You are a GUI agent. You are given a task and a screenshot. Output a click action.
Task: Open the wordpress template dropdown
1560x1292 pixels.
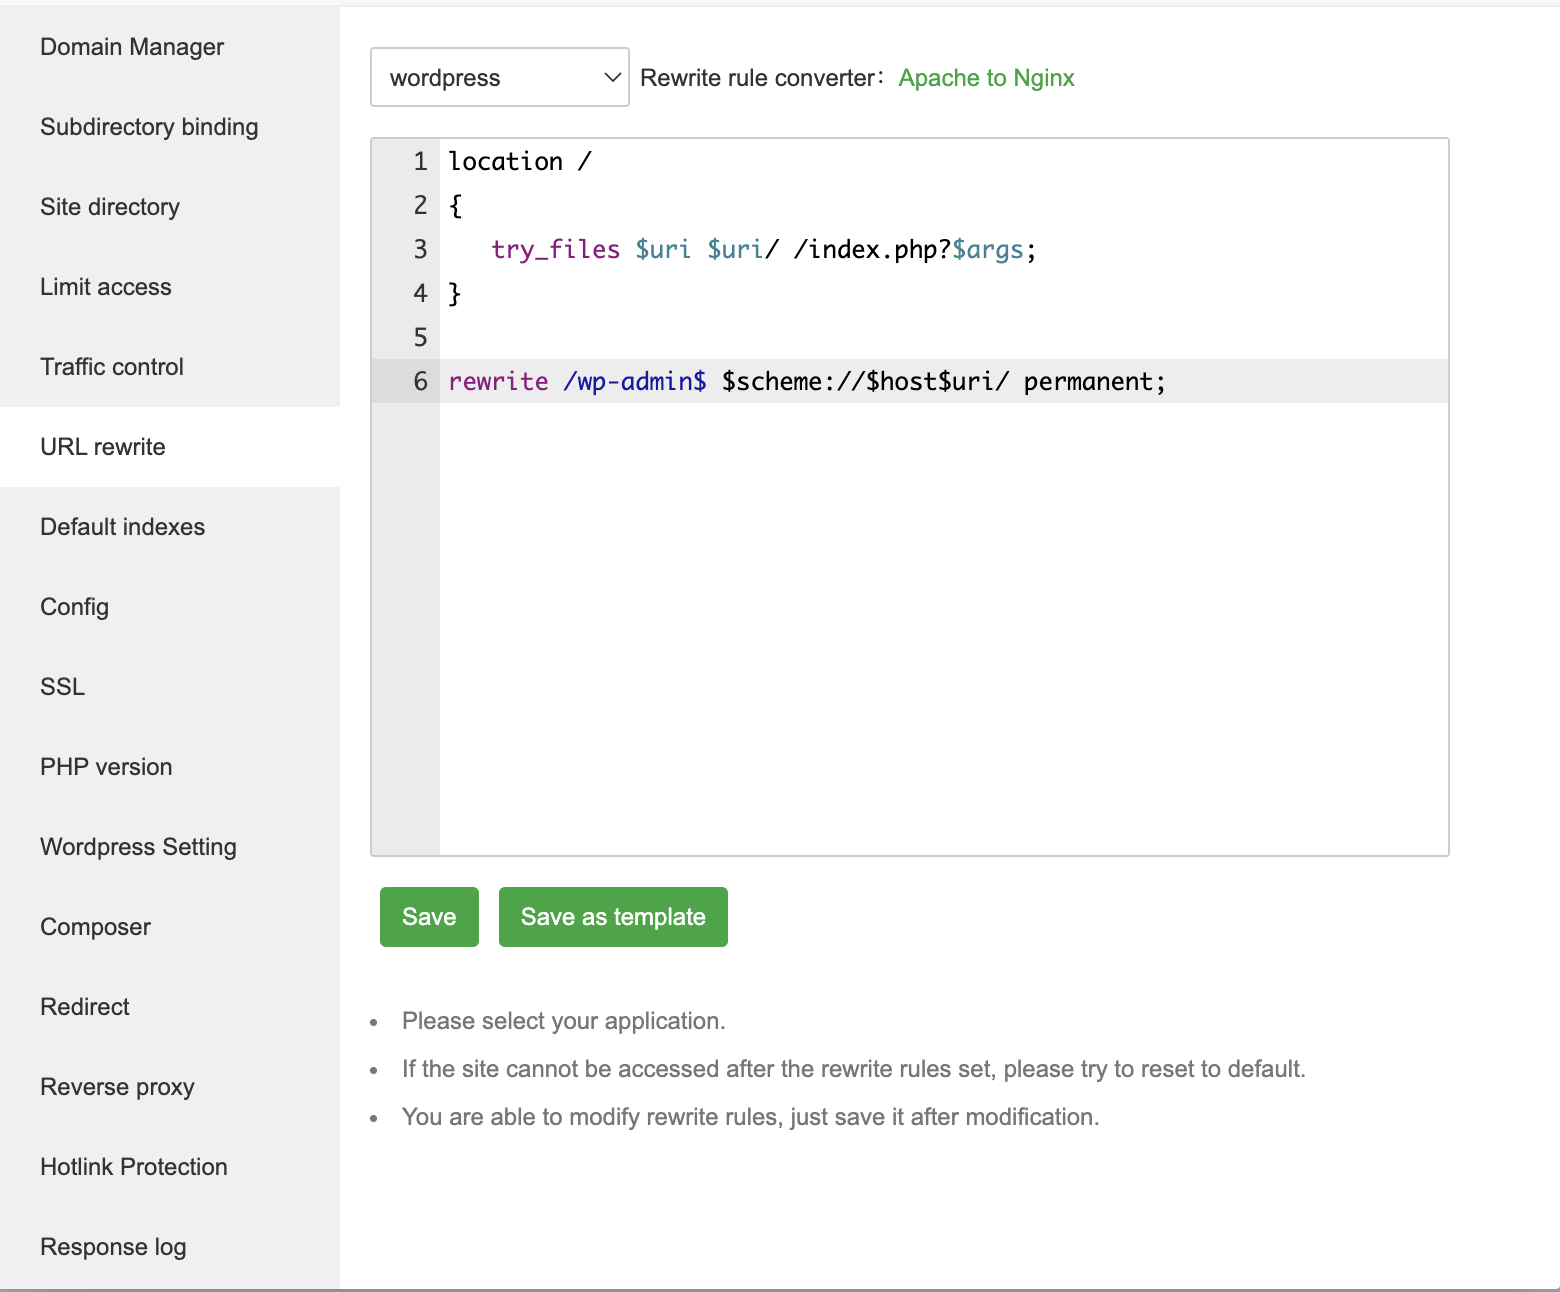[x=499, y=78]
